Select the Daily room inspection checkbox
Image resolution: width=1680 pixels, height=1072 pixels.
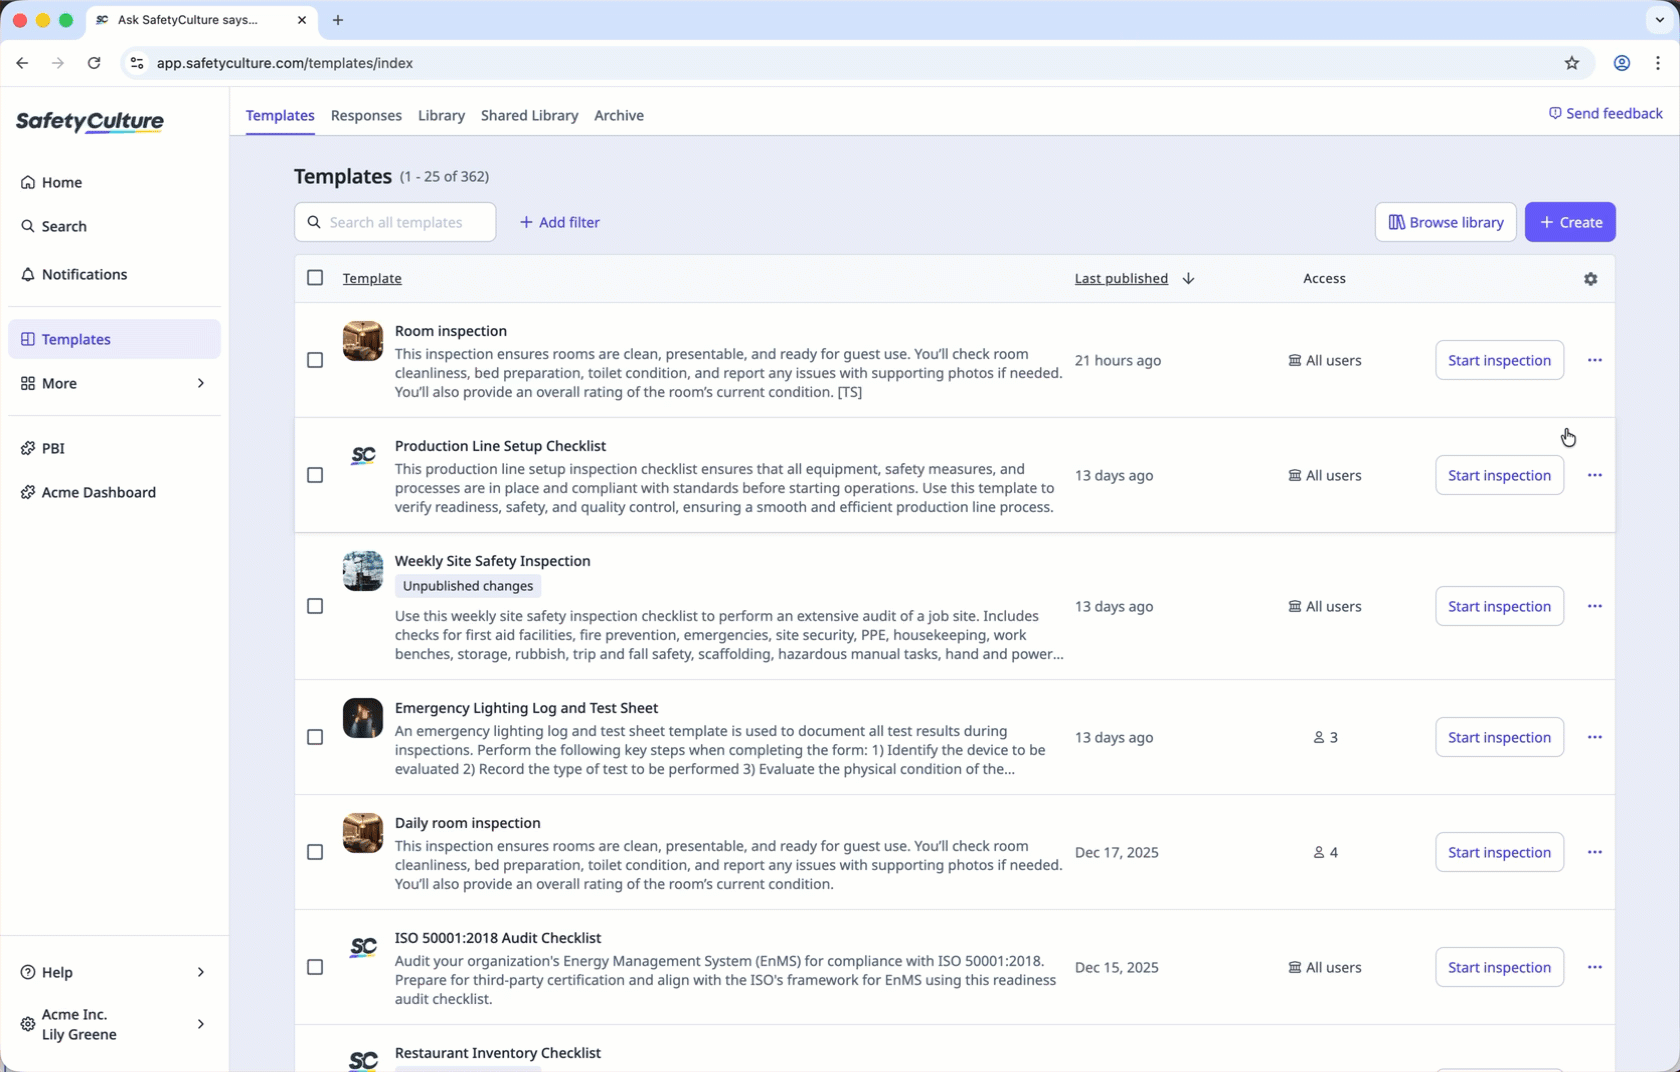(x=315, y=852)
